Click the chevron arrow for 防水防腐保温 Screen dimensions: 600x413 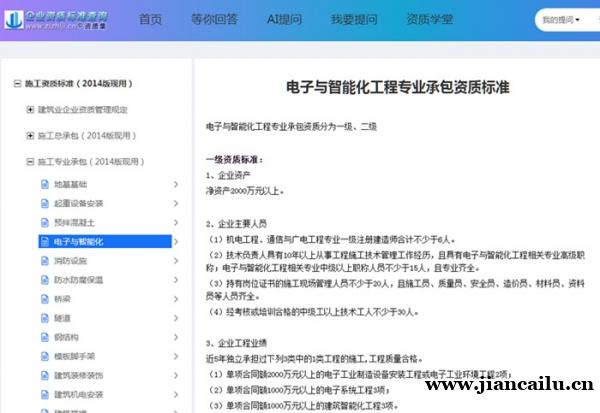point(176,280)
